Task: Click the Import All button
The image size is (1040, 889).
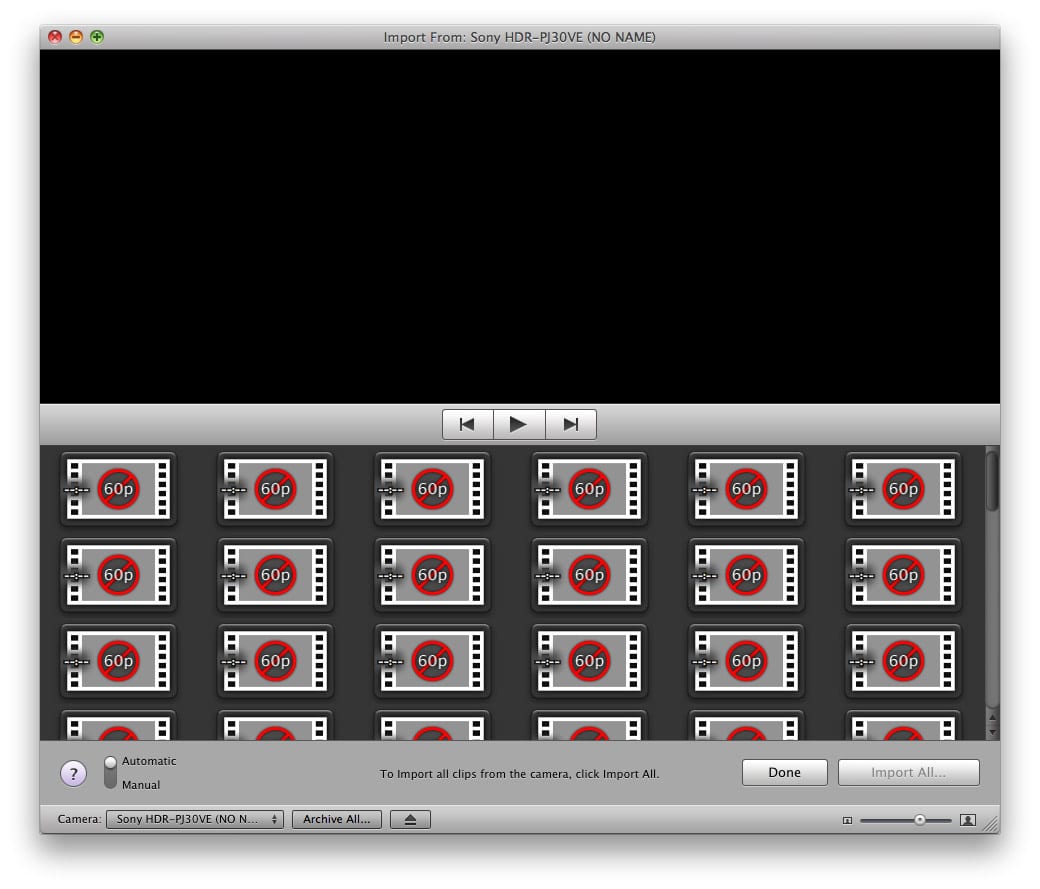Action: click(x=908, y=772)
